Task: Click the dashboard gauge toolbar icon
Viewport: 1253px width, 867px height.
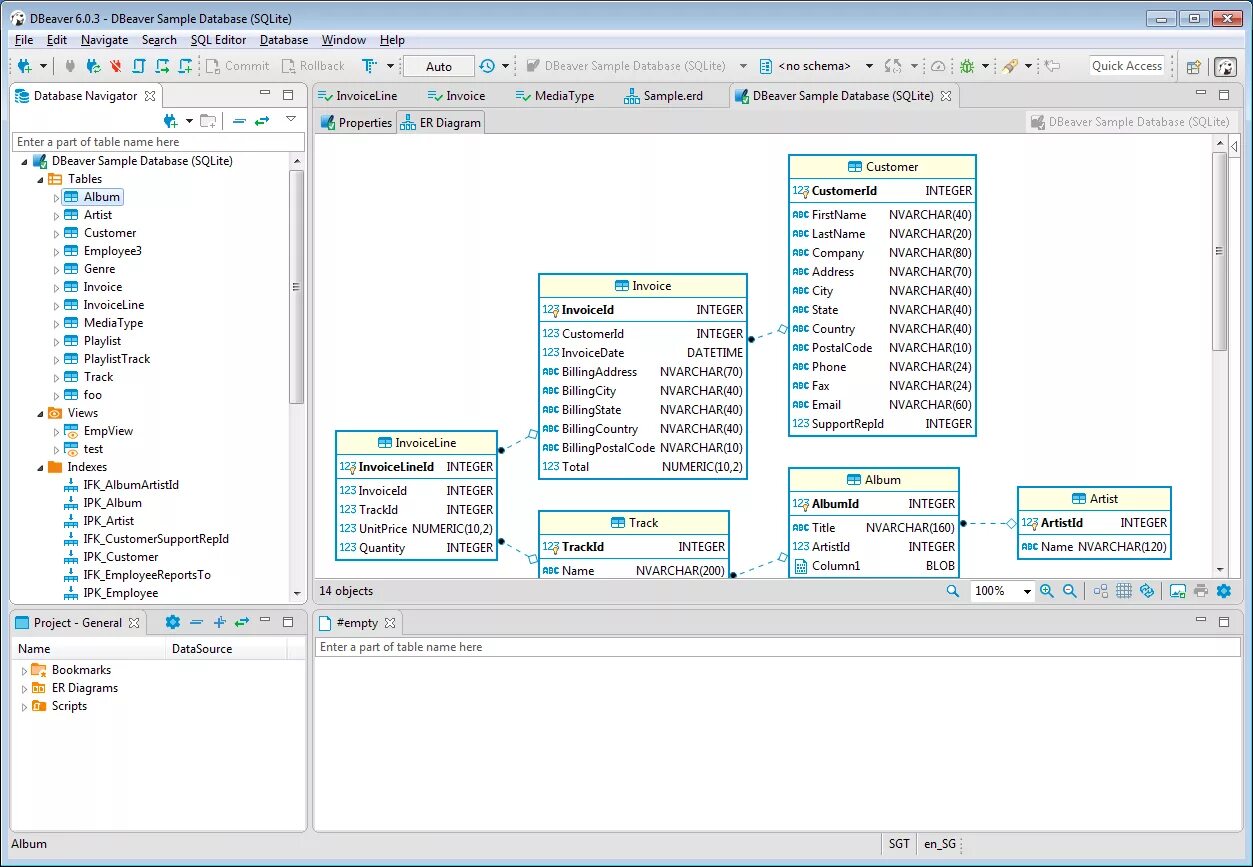Action: coord(938,66)
